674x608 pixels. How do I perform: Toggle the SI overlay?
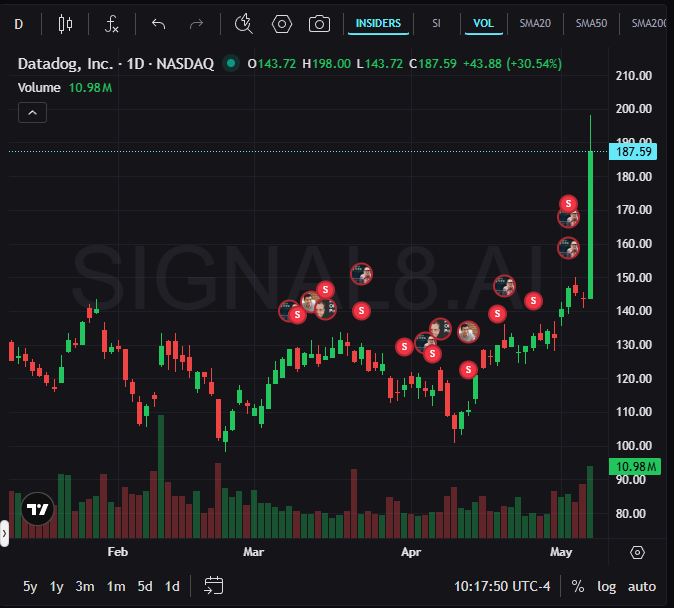click(x=436, y=23)
